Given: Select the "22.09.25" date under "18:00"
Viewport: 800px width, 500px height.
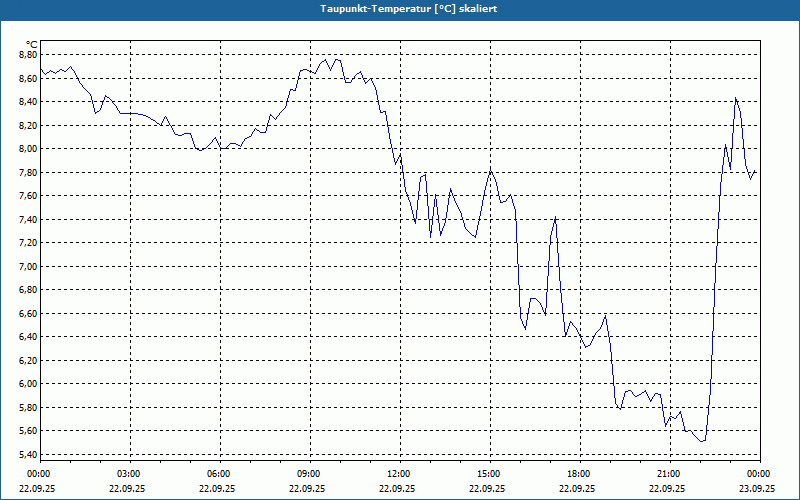Looking at the screenshot, I should 577,488.
